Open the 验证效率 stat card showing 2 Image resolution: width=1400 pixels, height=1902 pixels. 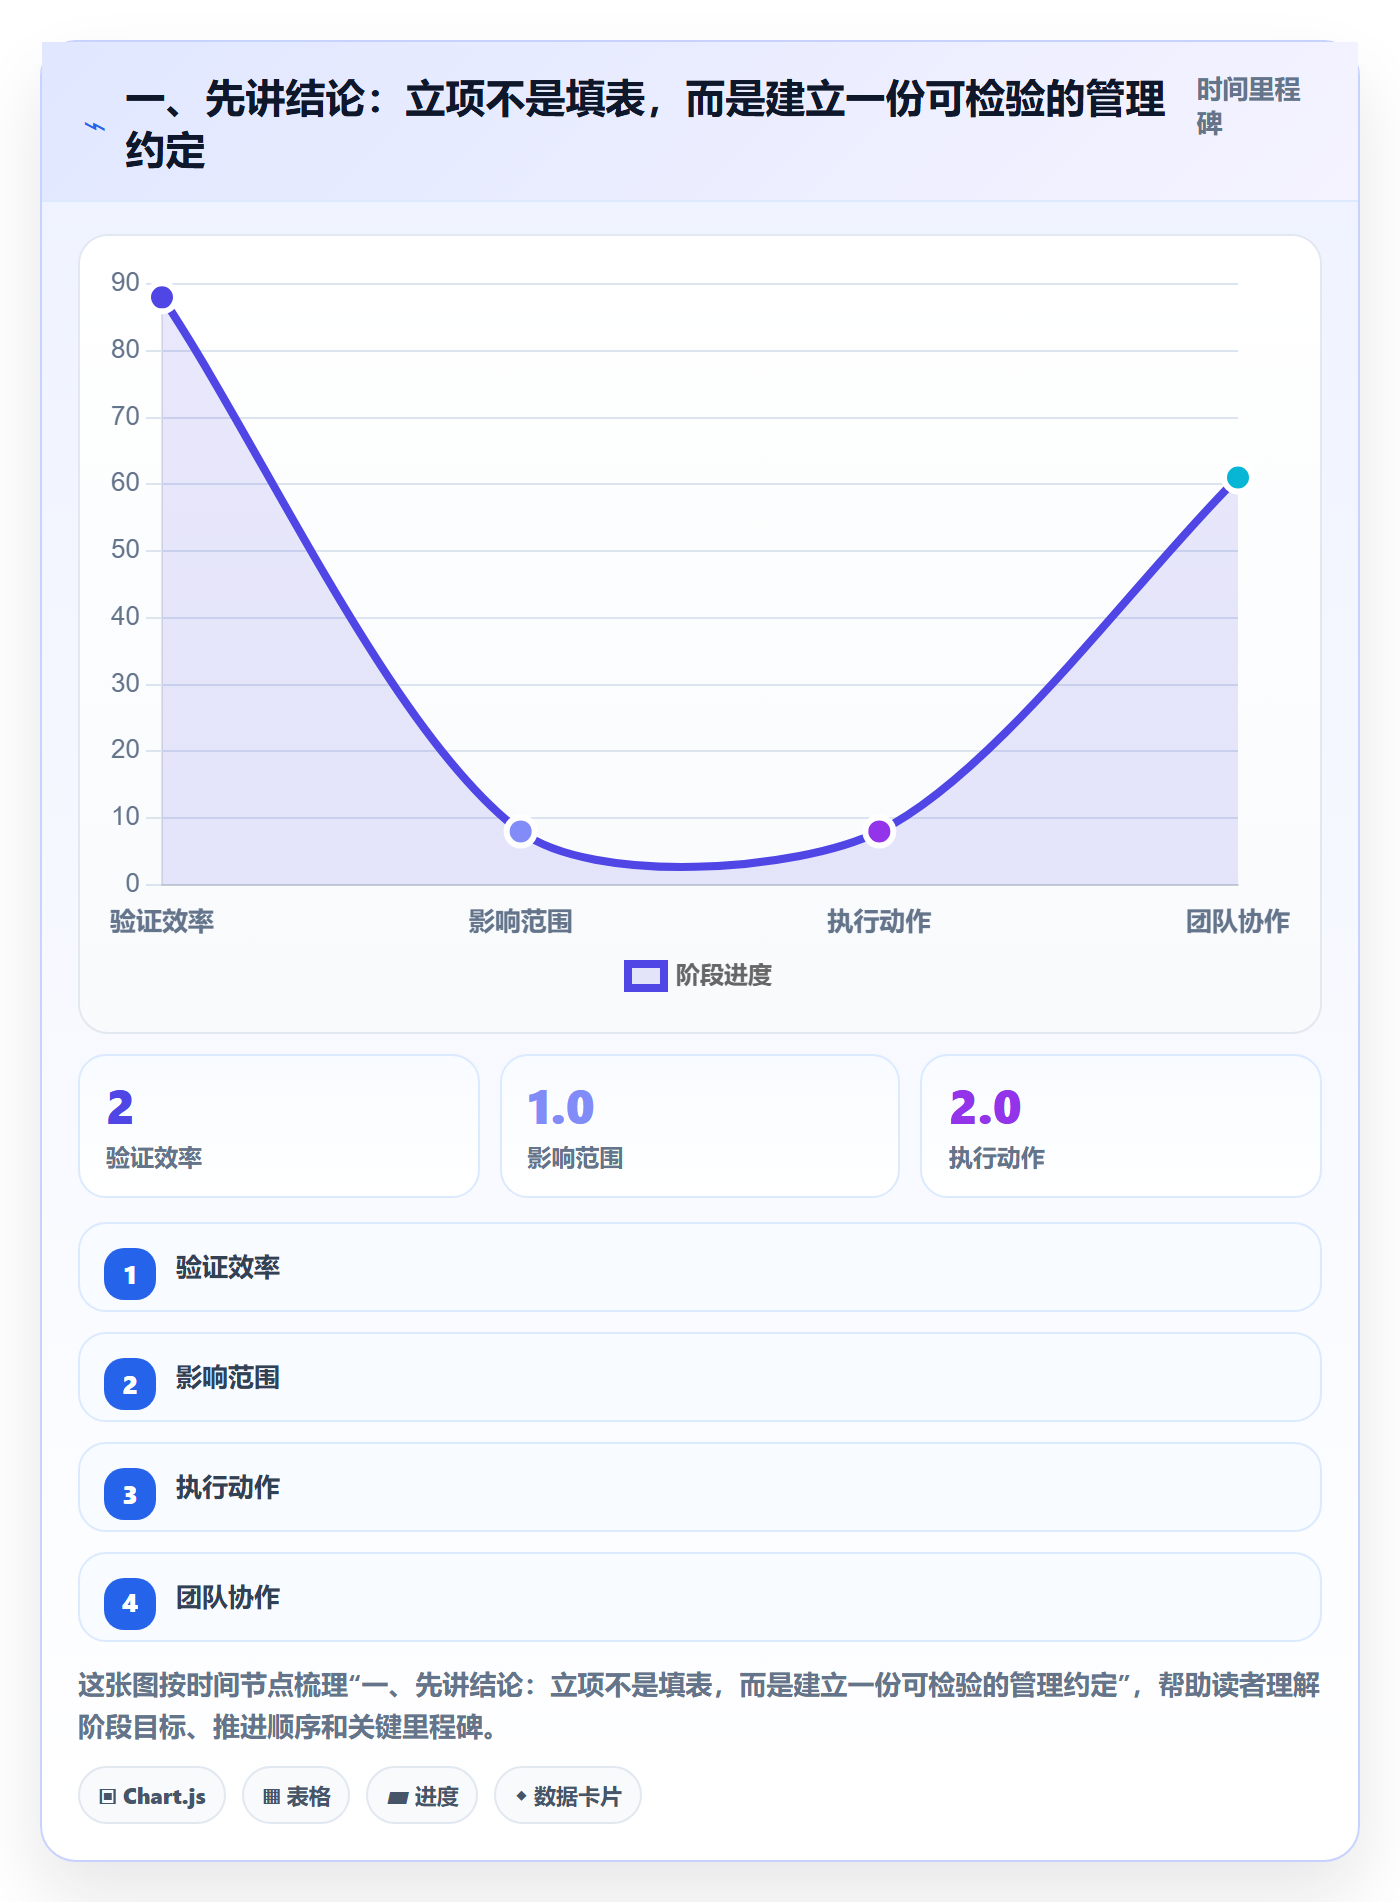(279, 1126)
